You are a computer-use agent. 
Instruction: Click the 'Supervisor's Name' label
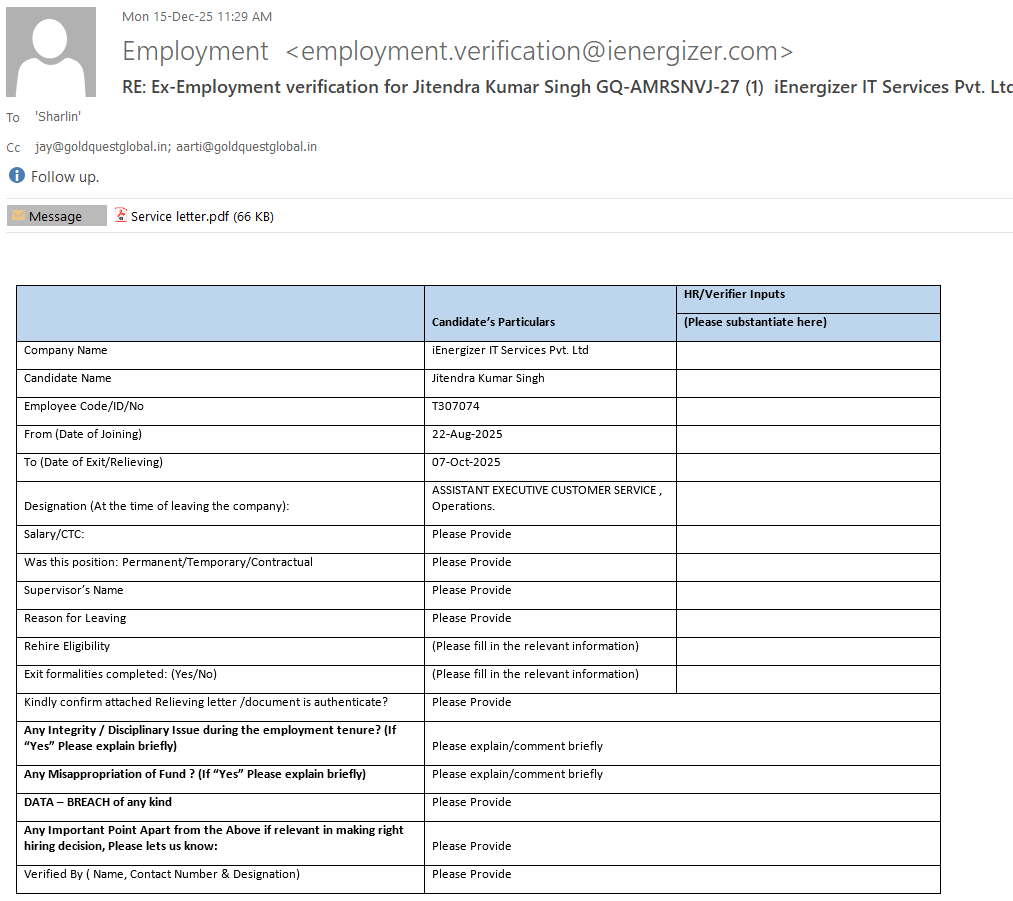(73, 590)
